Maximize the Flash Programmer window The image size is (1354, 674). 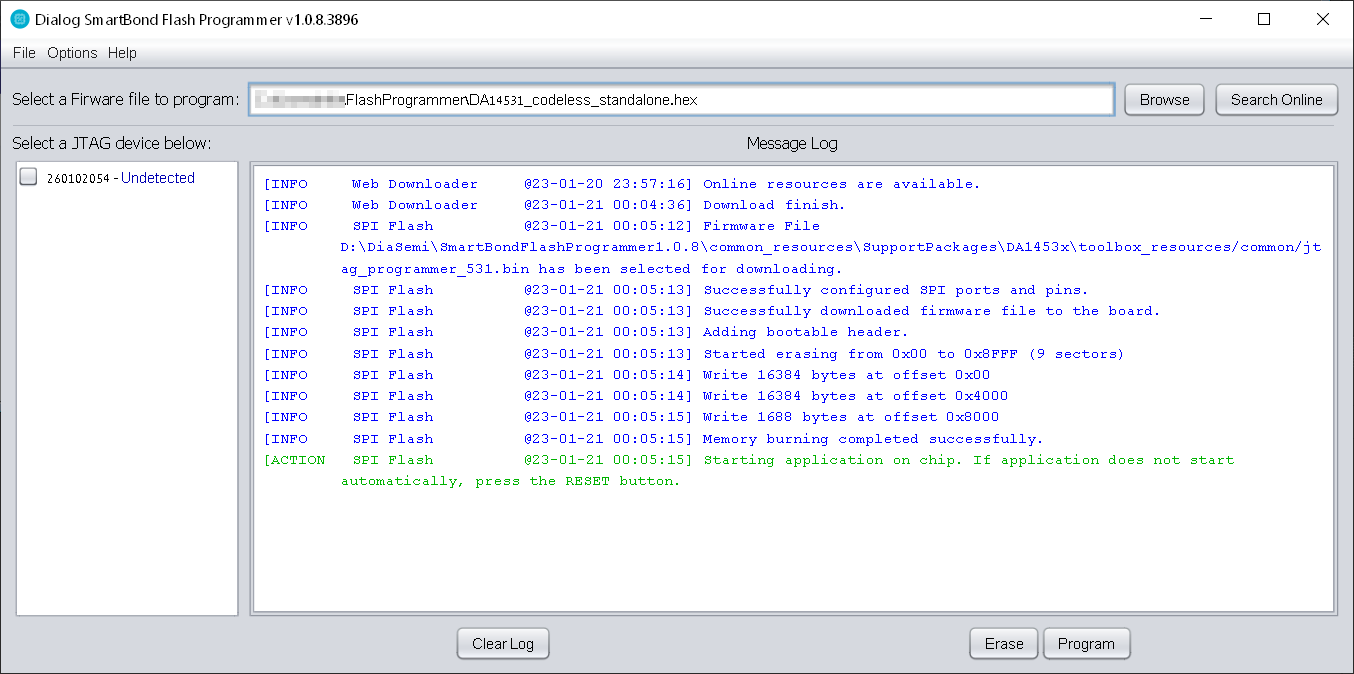pyautogui.click(x=1264, y=19)
